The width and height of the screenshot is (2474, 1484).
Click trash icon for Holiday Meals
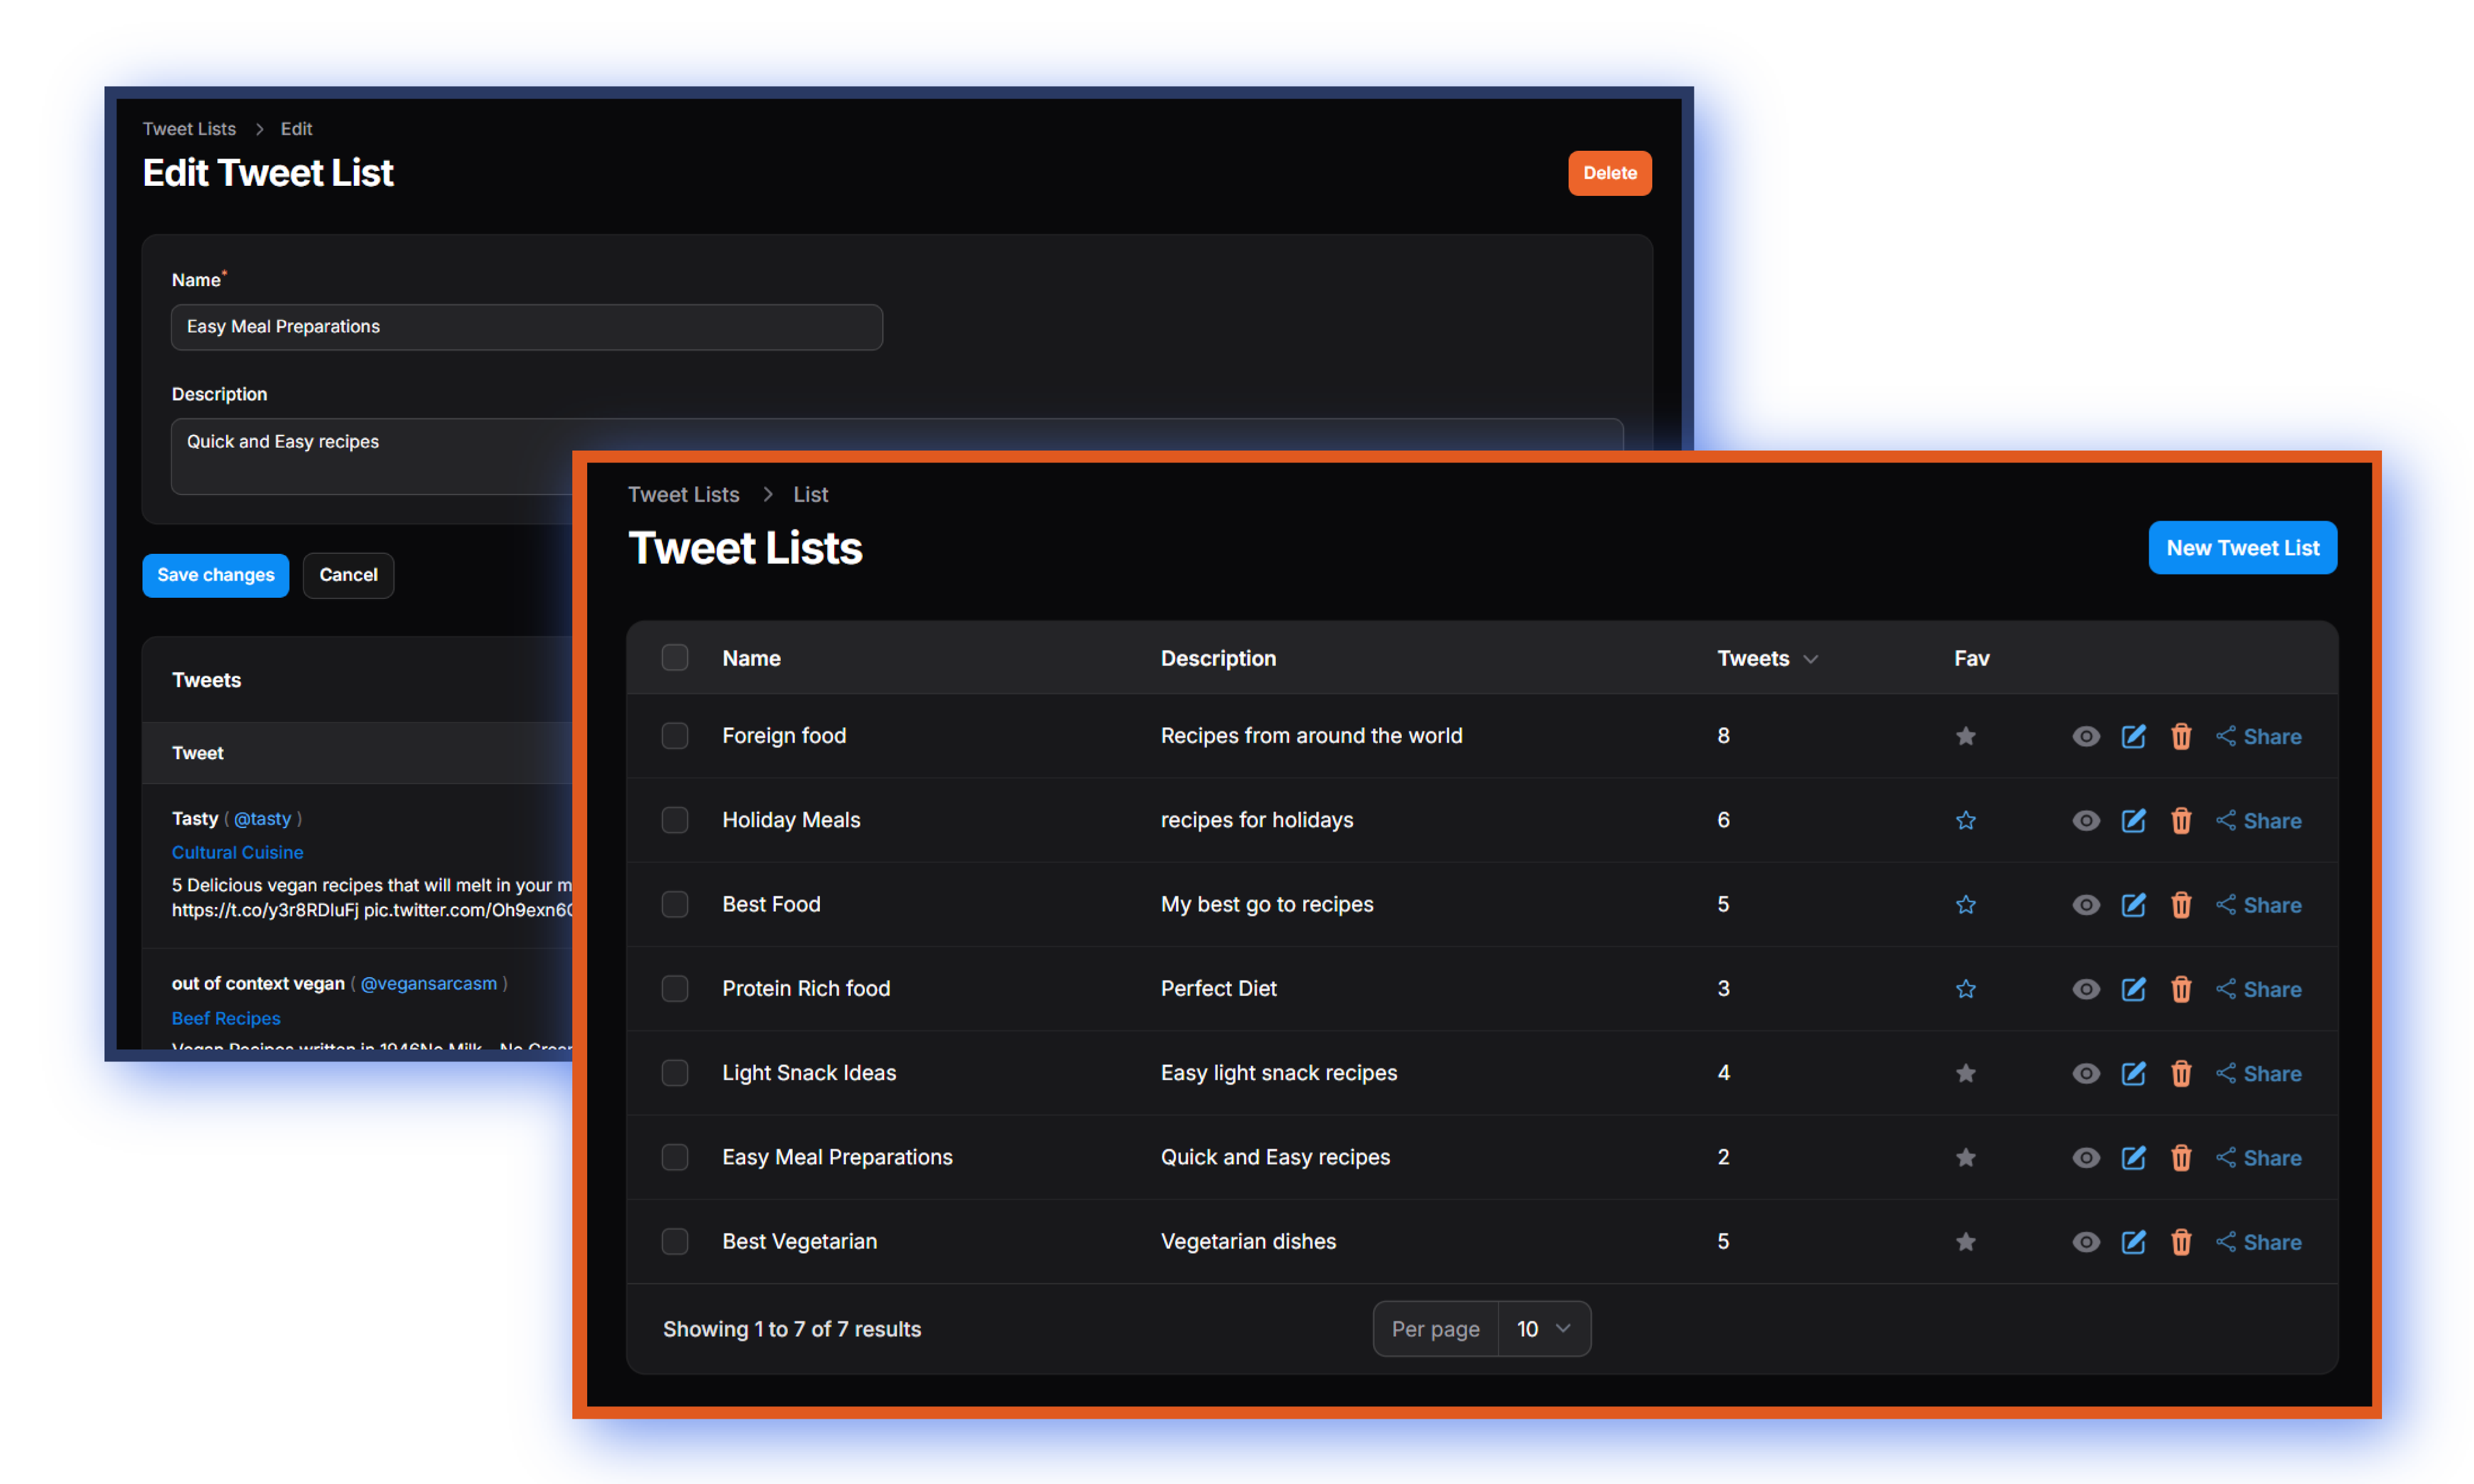click(2181, 820)
